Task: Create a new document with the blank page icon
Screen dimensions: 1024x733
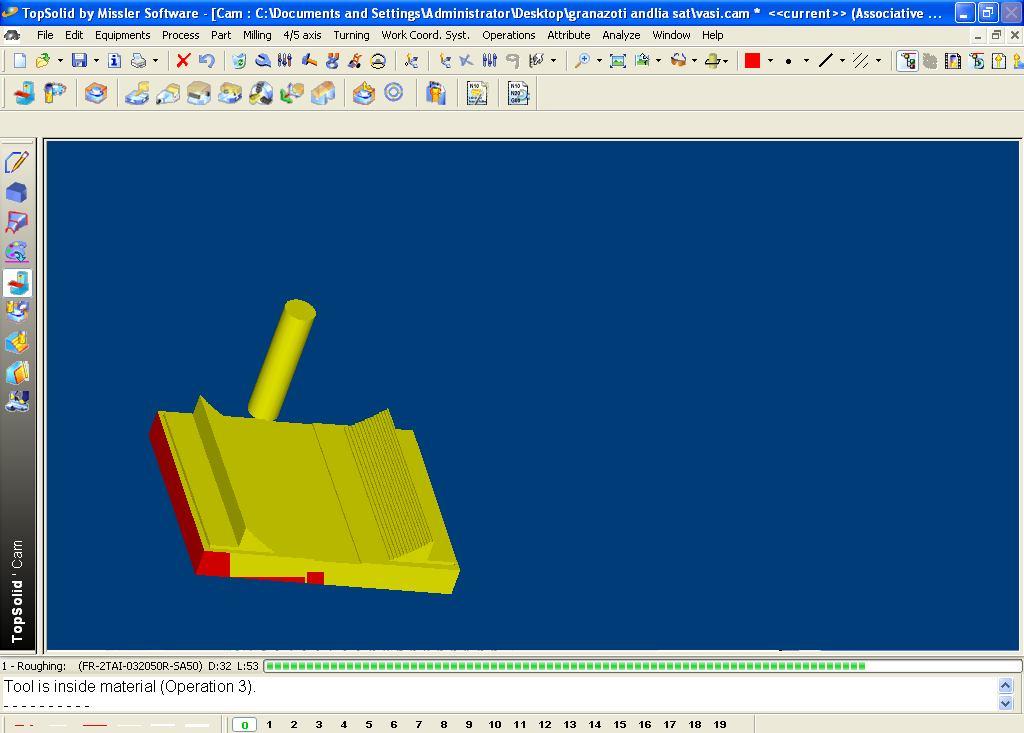Action: point(20,61)
